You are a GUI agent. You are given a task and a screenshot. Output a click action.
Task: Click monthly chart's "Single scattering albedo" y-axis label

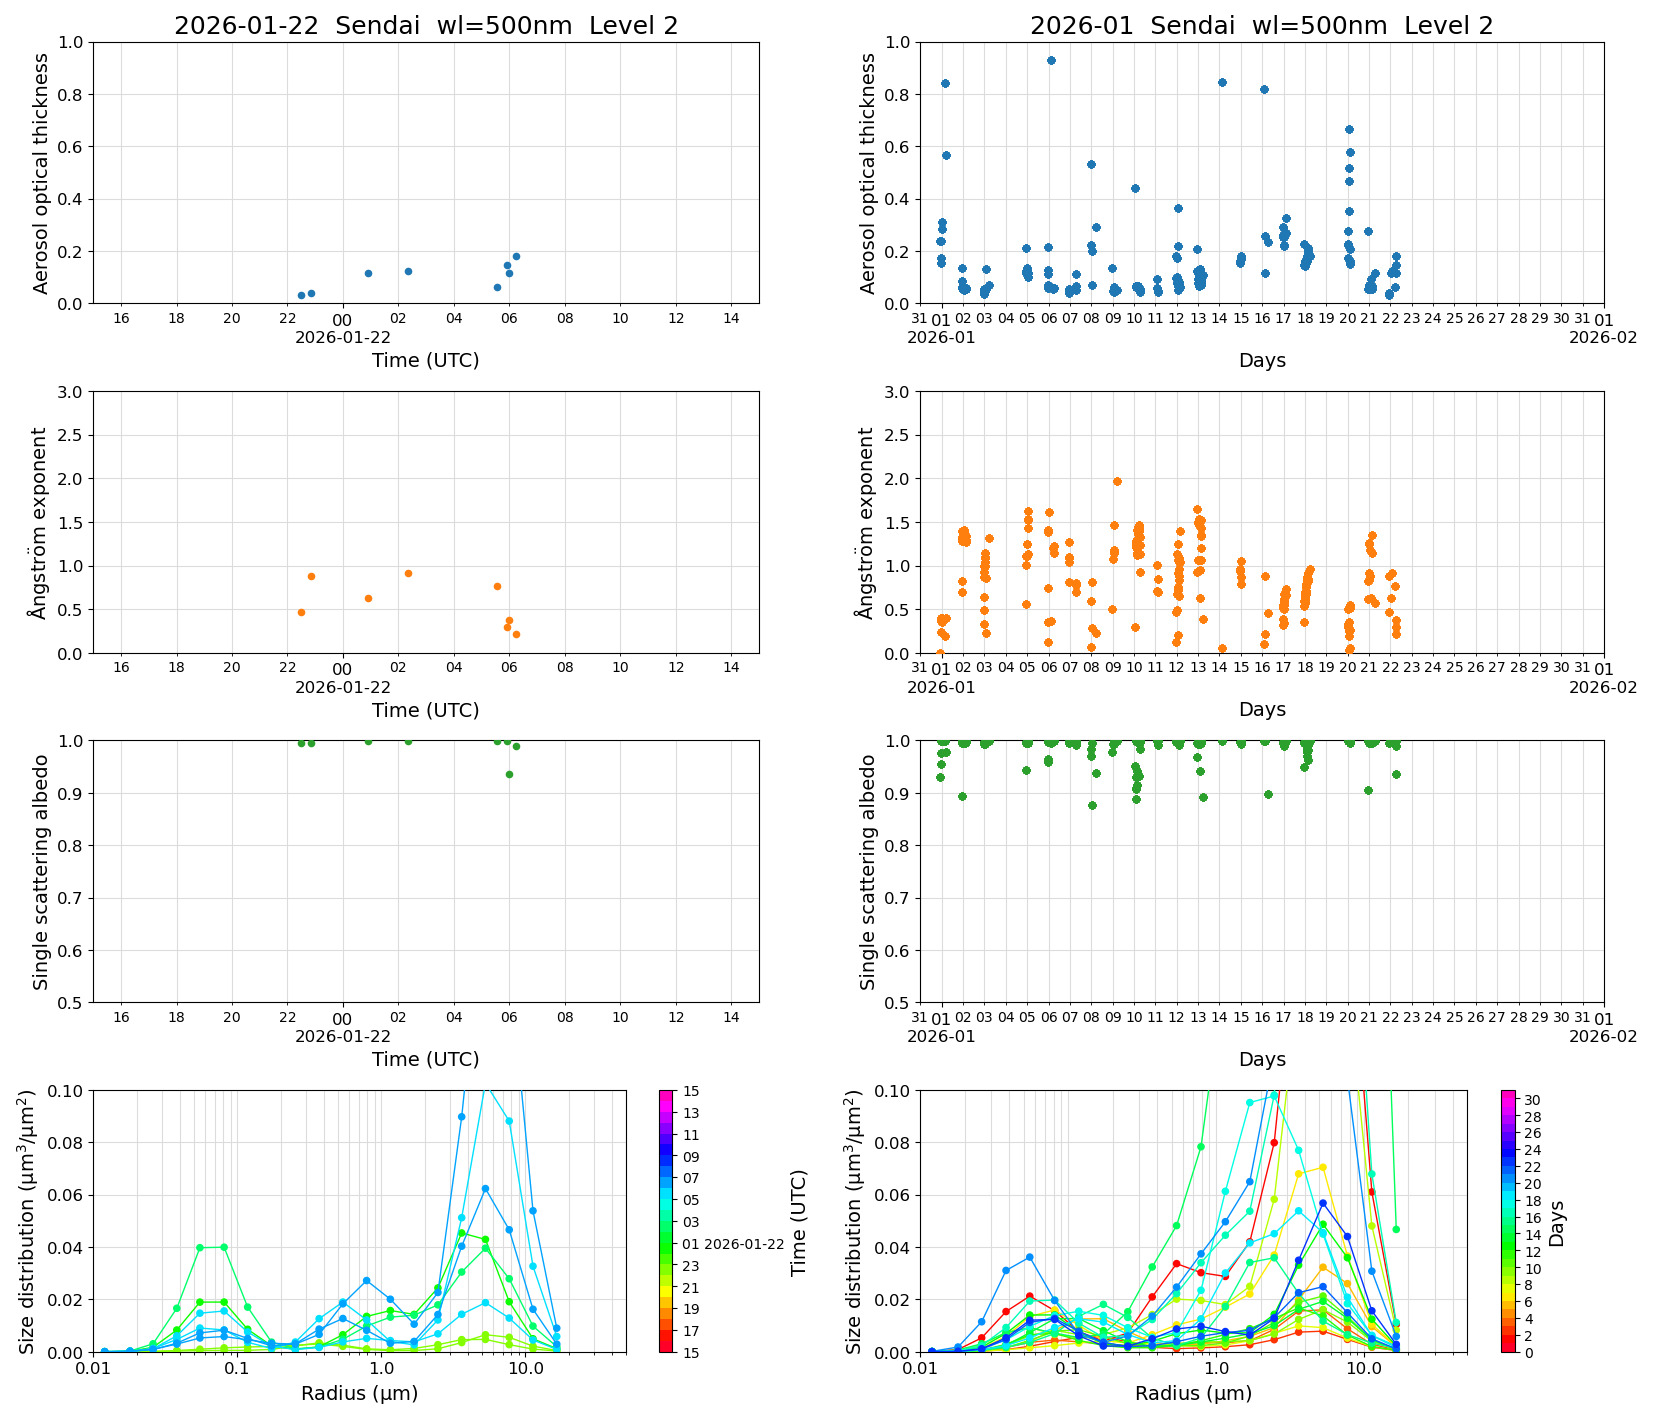868,872
